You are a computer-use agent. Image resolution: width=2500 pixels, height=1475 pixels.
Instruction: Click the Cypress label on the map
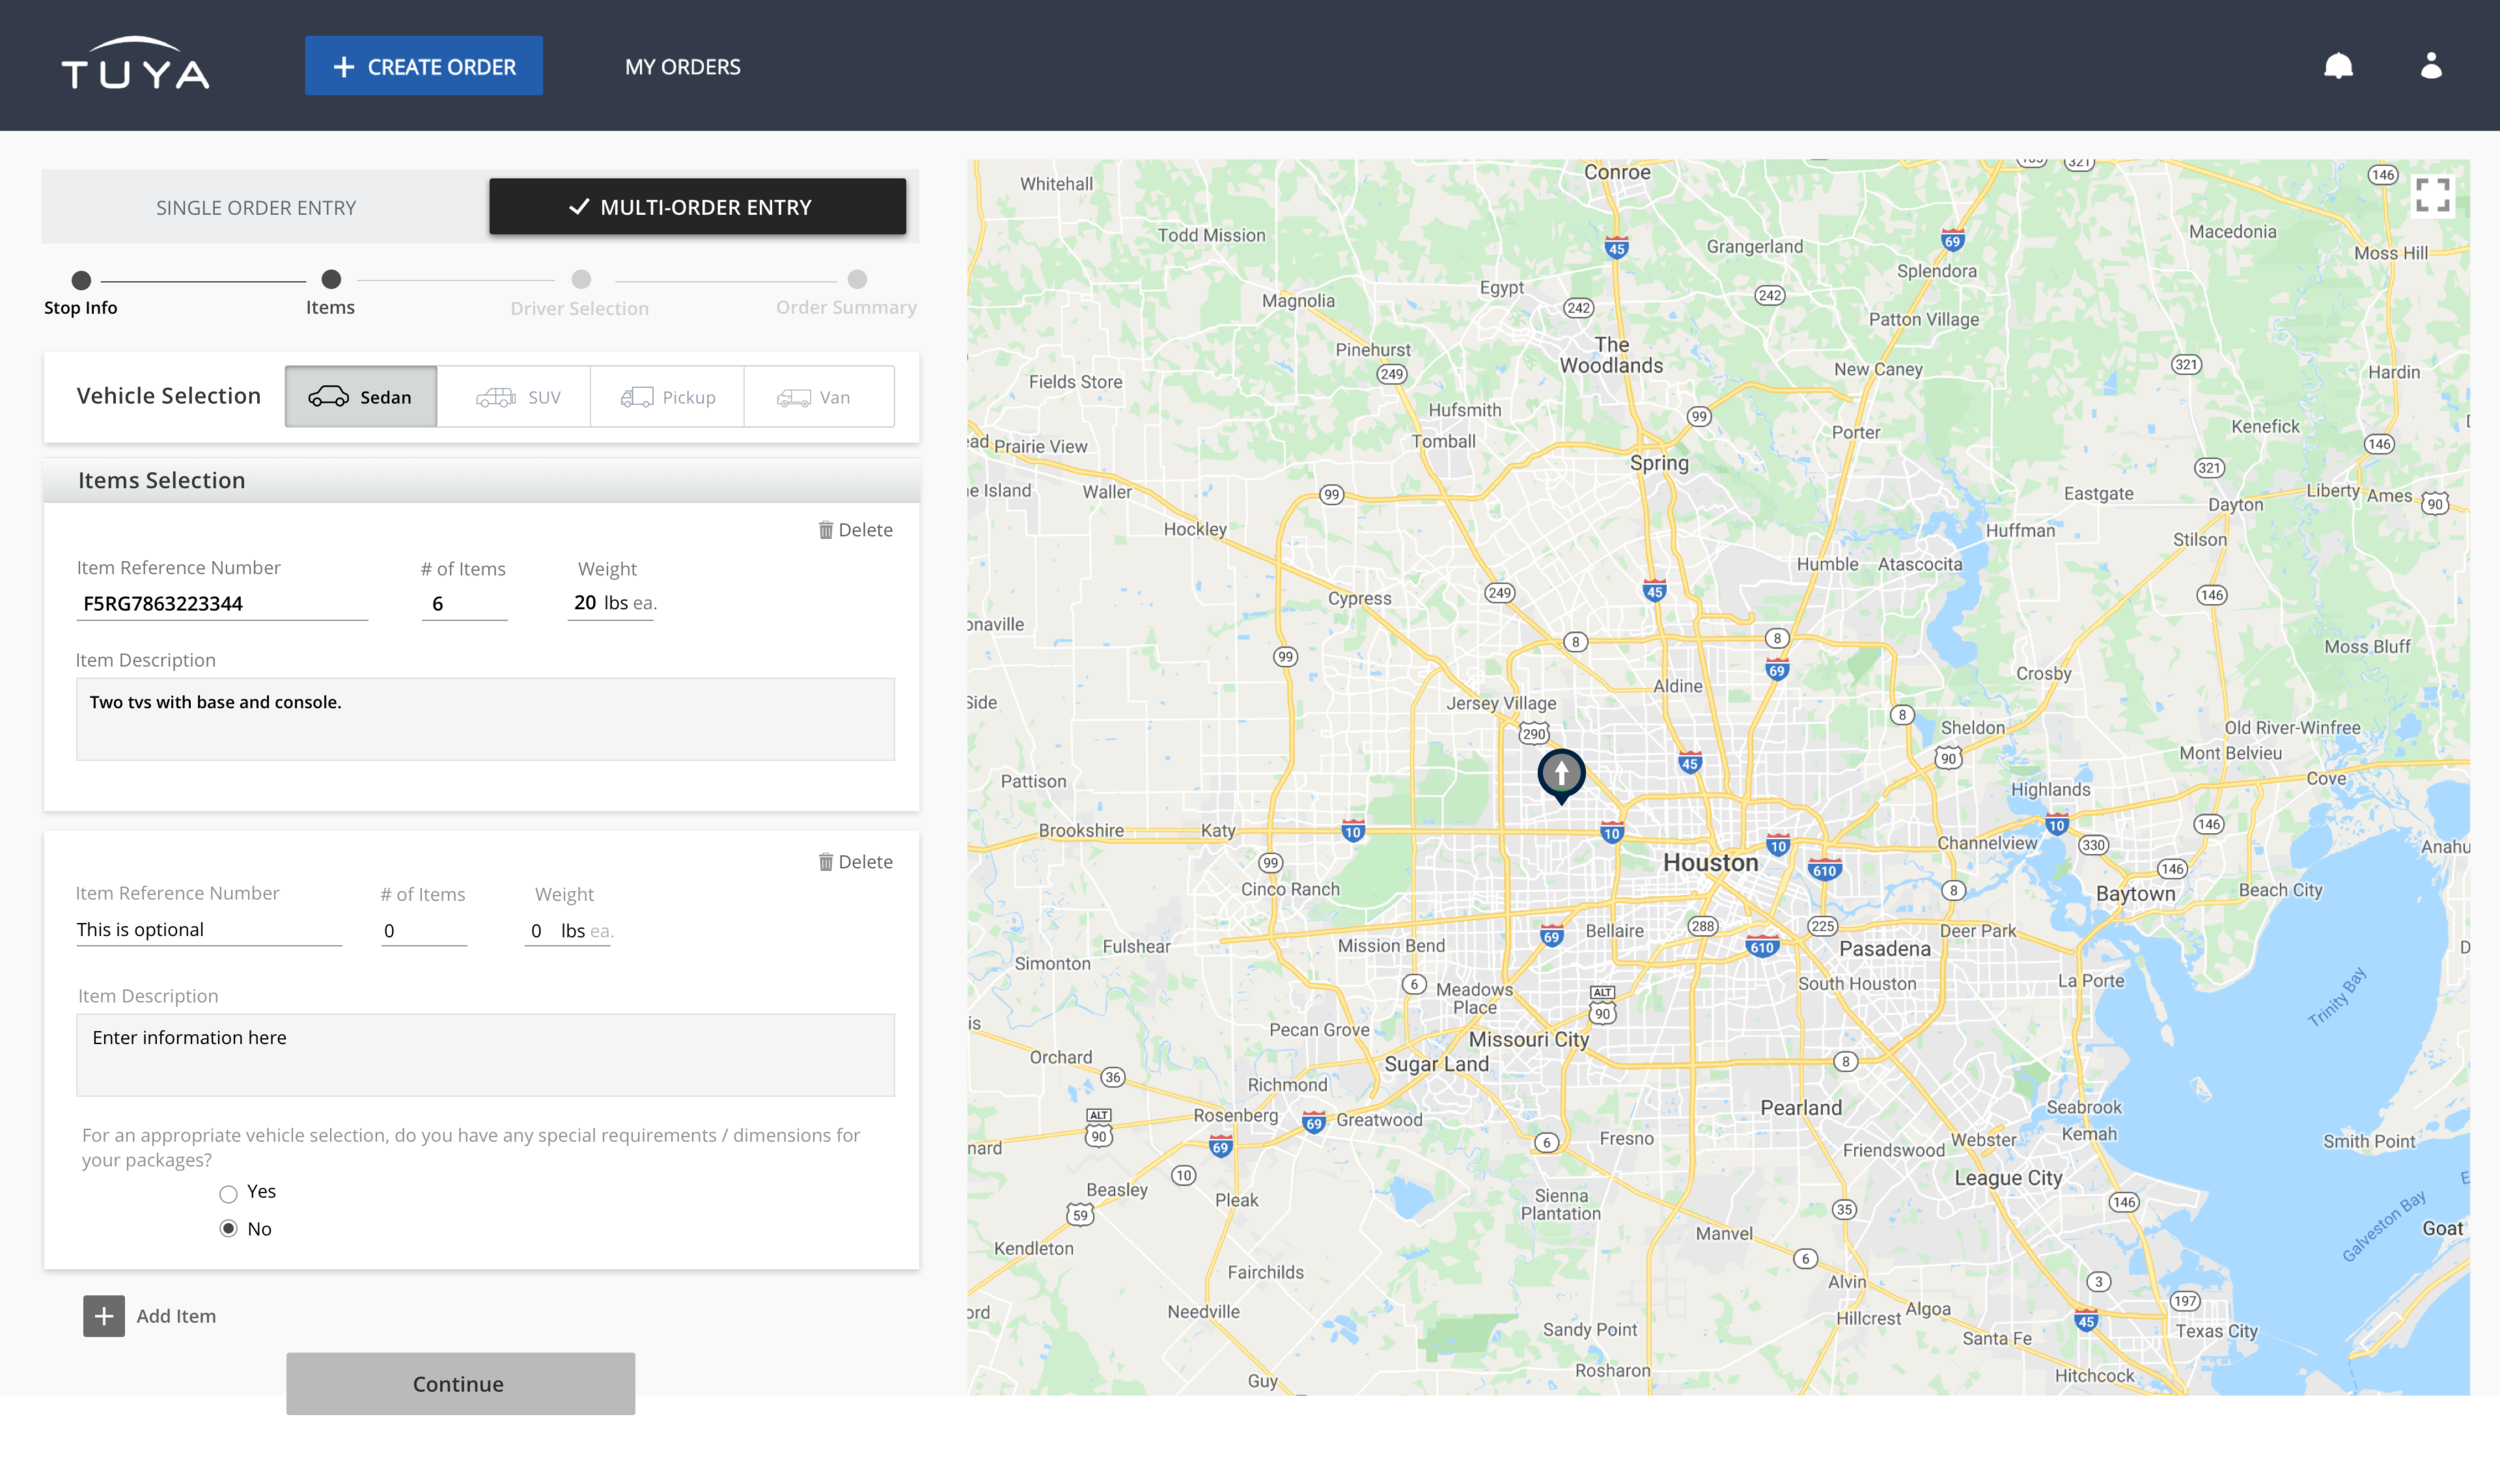[x=1359, y=599]
